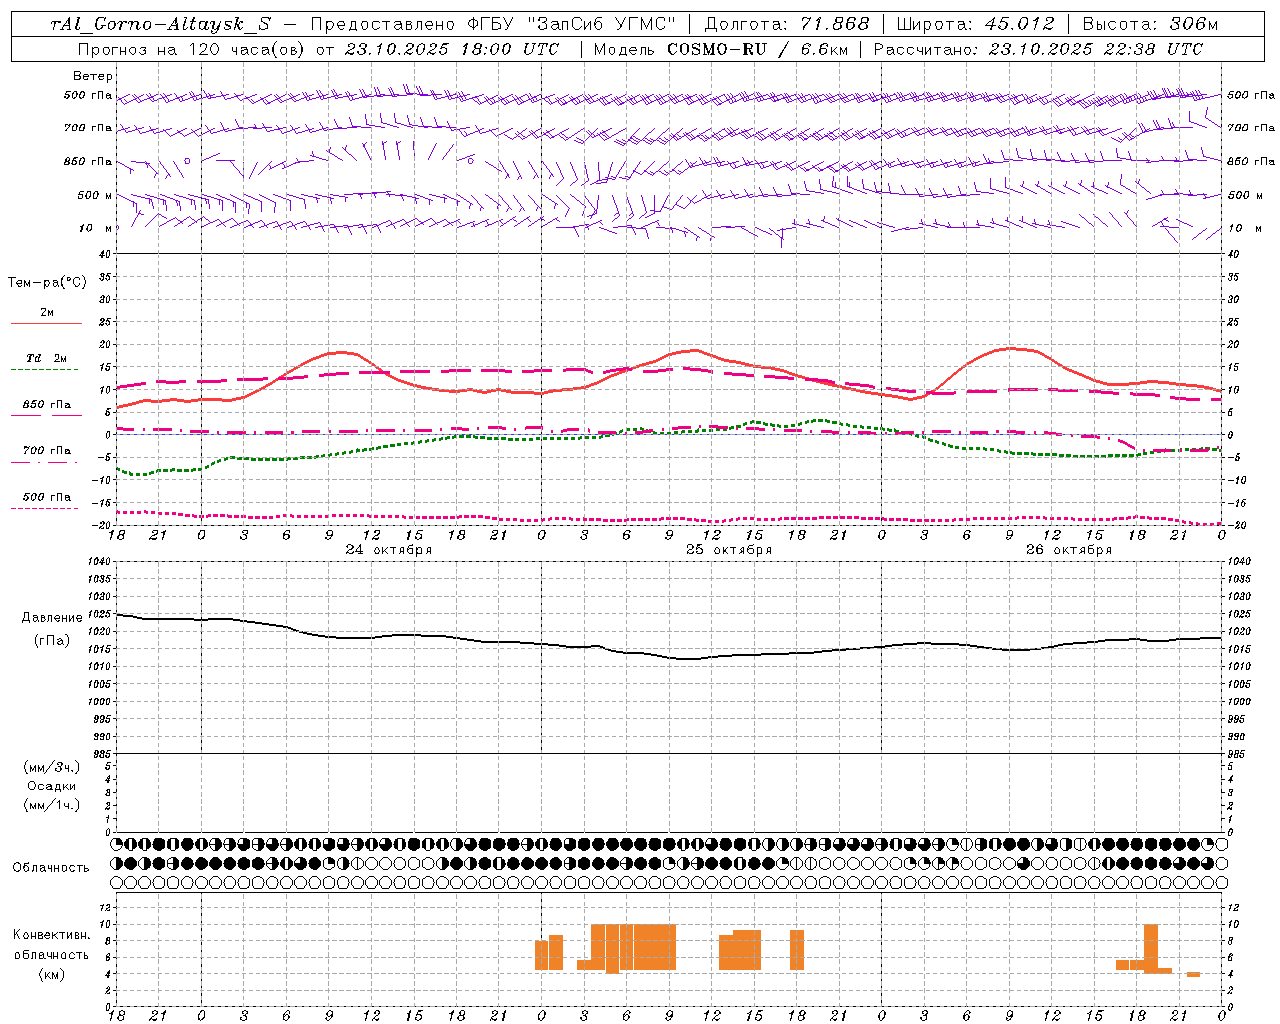Click the Td 2м dew point legend label
The image size is (1280, 1024).
tap(47, 358)
